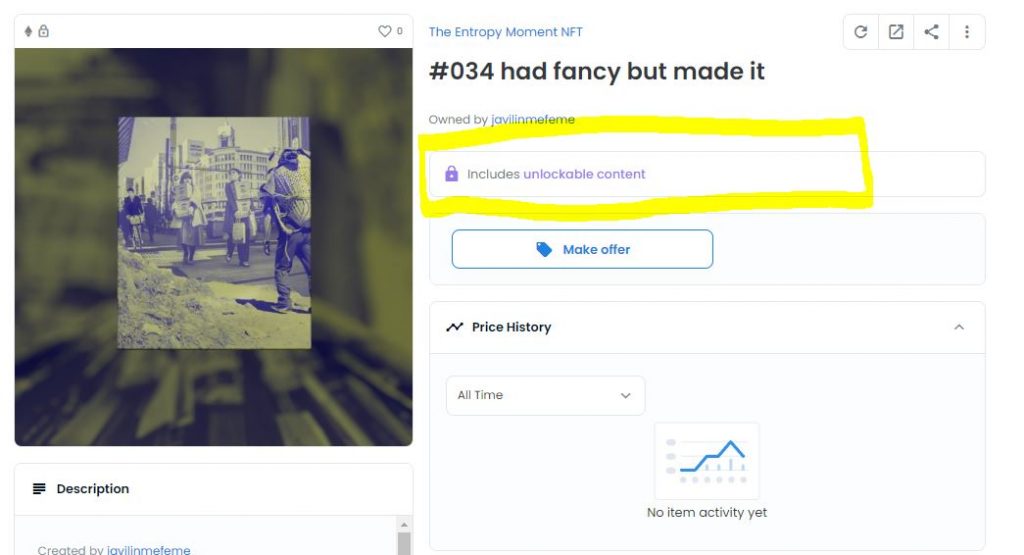The image size is (1024, 555).
Task: Open item in new window icon
Action: [896, 31]
